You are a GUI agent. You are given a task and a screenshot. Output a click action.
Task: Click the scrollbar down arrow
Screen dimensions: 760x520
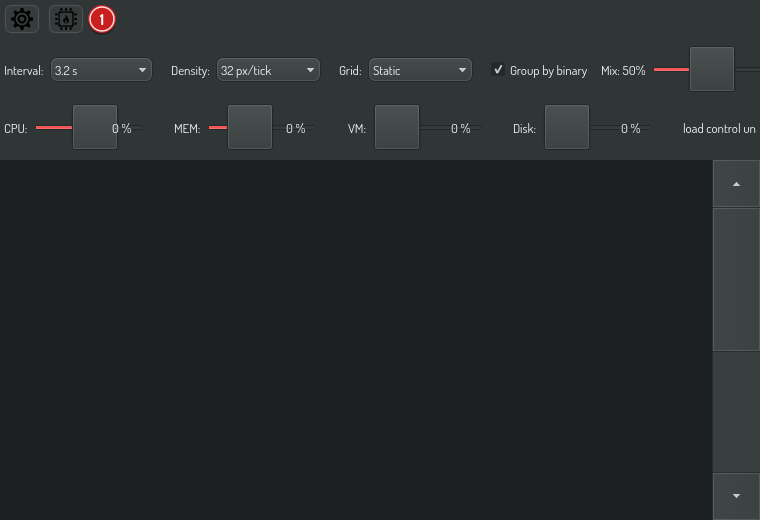[x=736, y=496]
